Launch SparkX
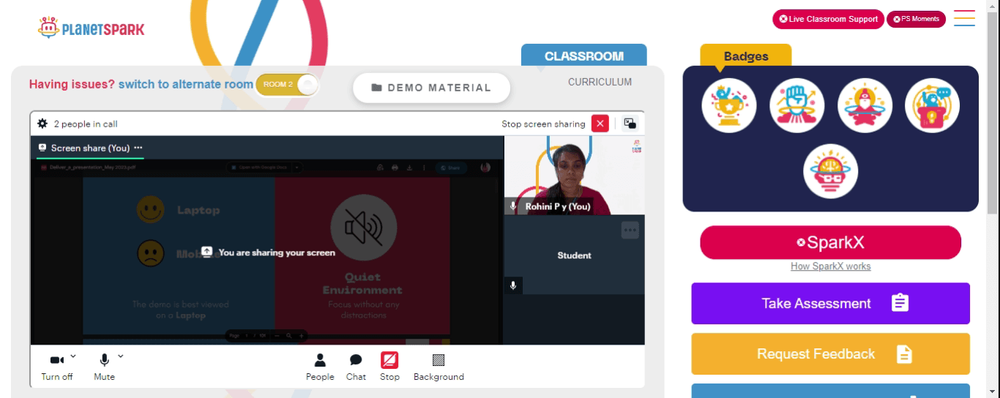This screenshot has height=398, width=1000. 830,242
